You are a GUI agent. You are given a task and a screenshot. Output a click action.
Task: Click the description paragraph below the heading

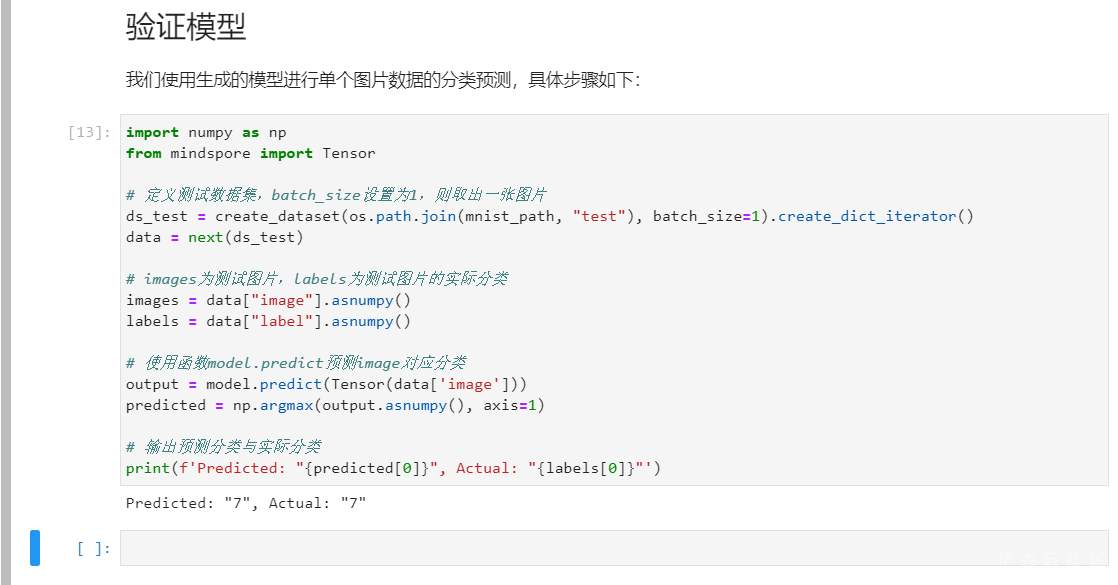pos(382,80)
